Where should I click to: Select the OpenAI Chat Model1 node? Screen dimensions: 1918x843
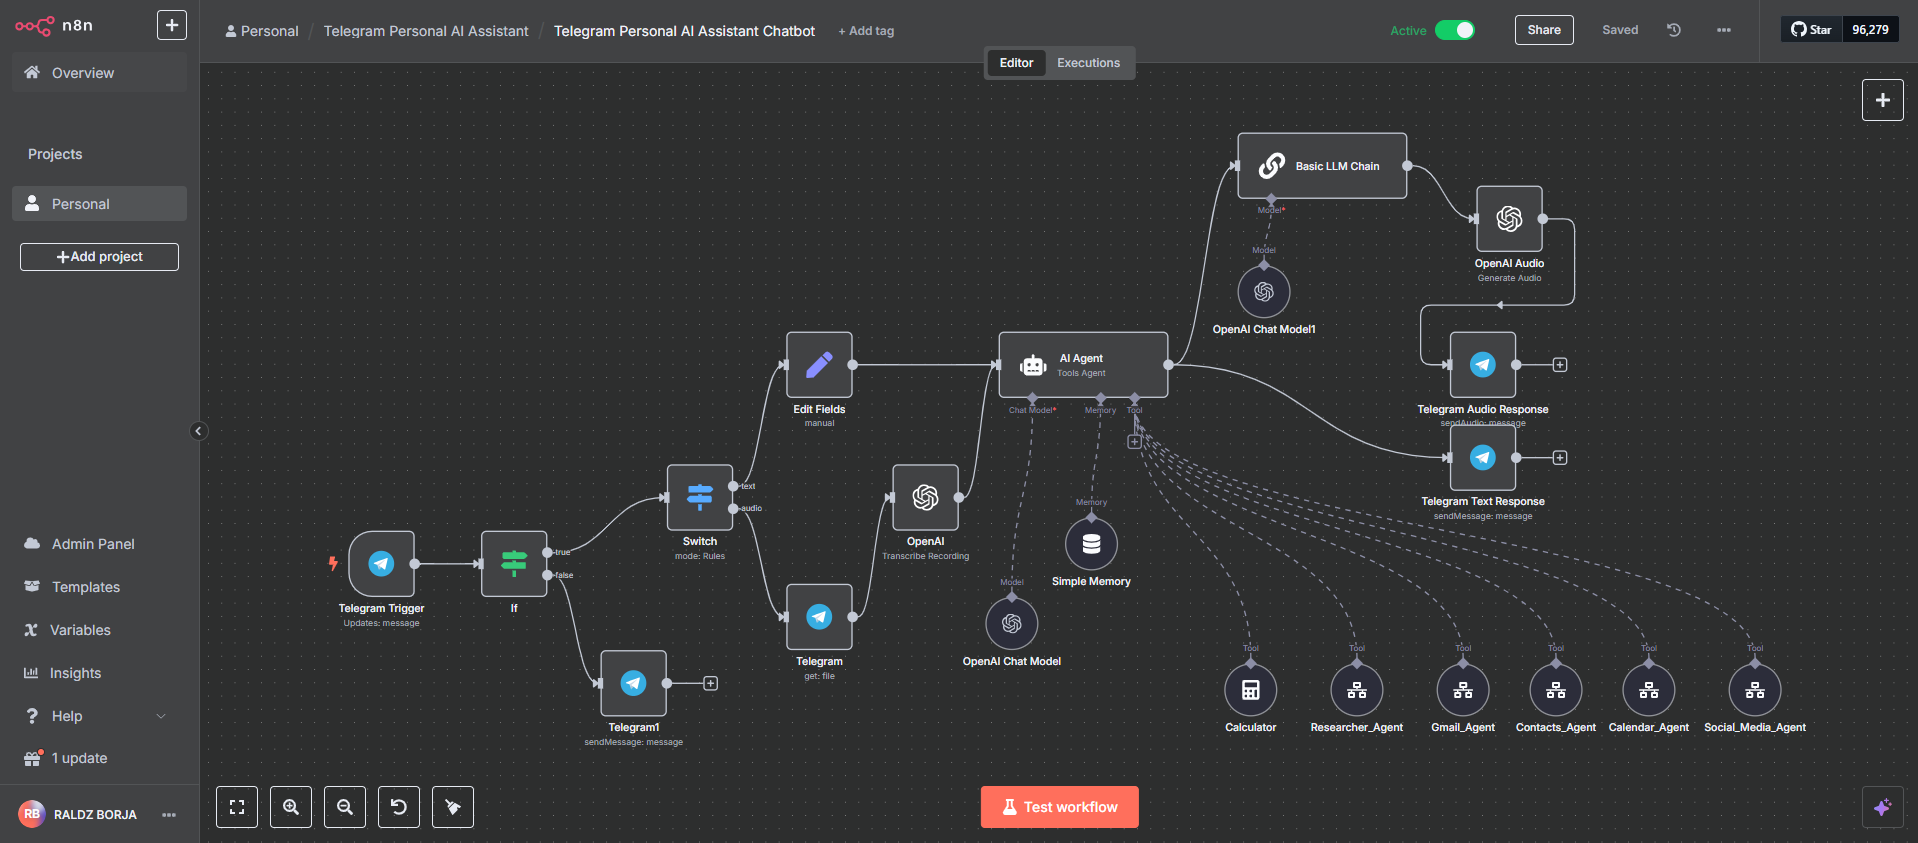pyautogui.click(x=1264, y=291)
